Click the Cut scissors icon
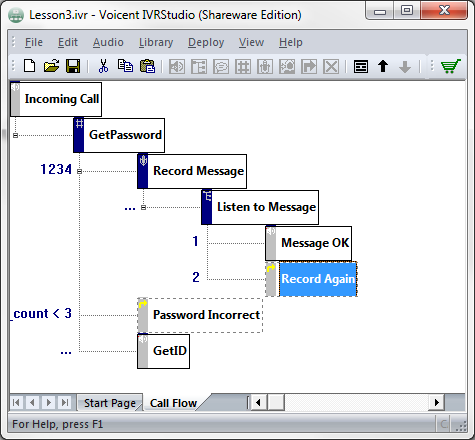 point(103,66)
